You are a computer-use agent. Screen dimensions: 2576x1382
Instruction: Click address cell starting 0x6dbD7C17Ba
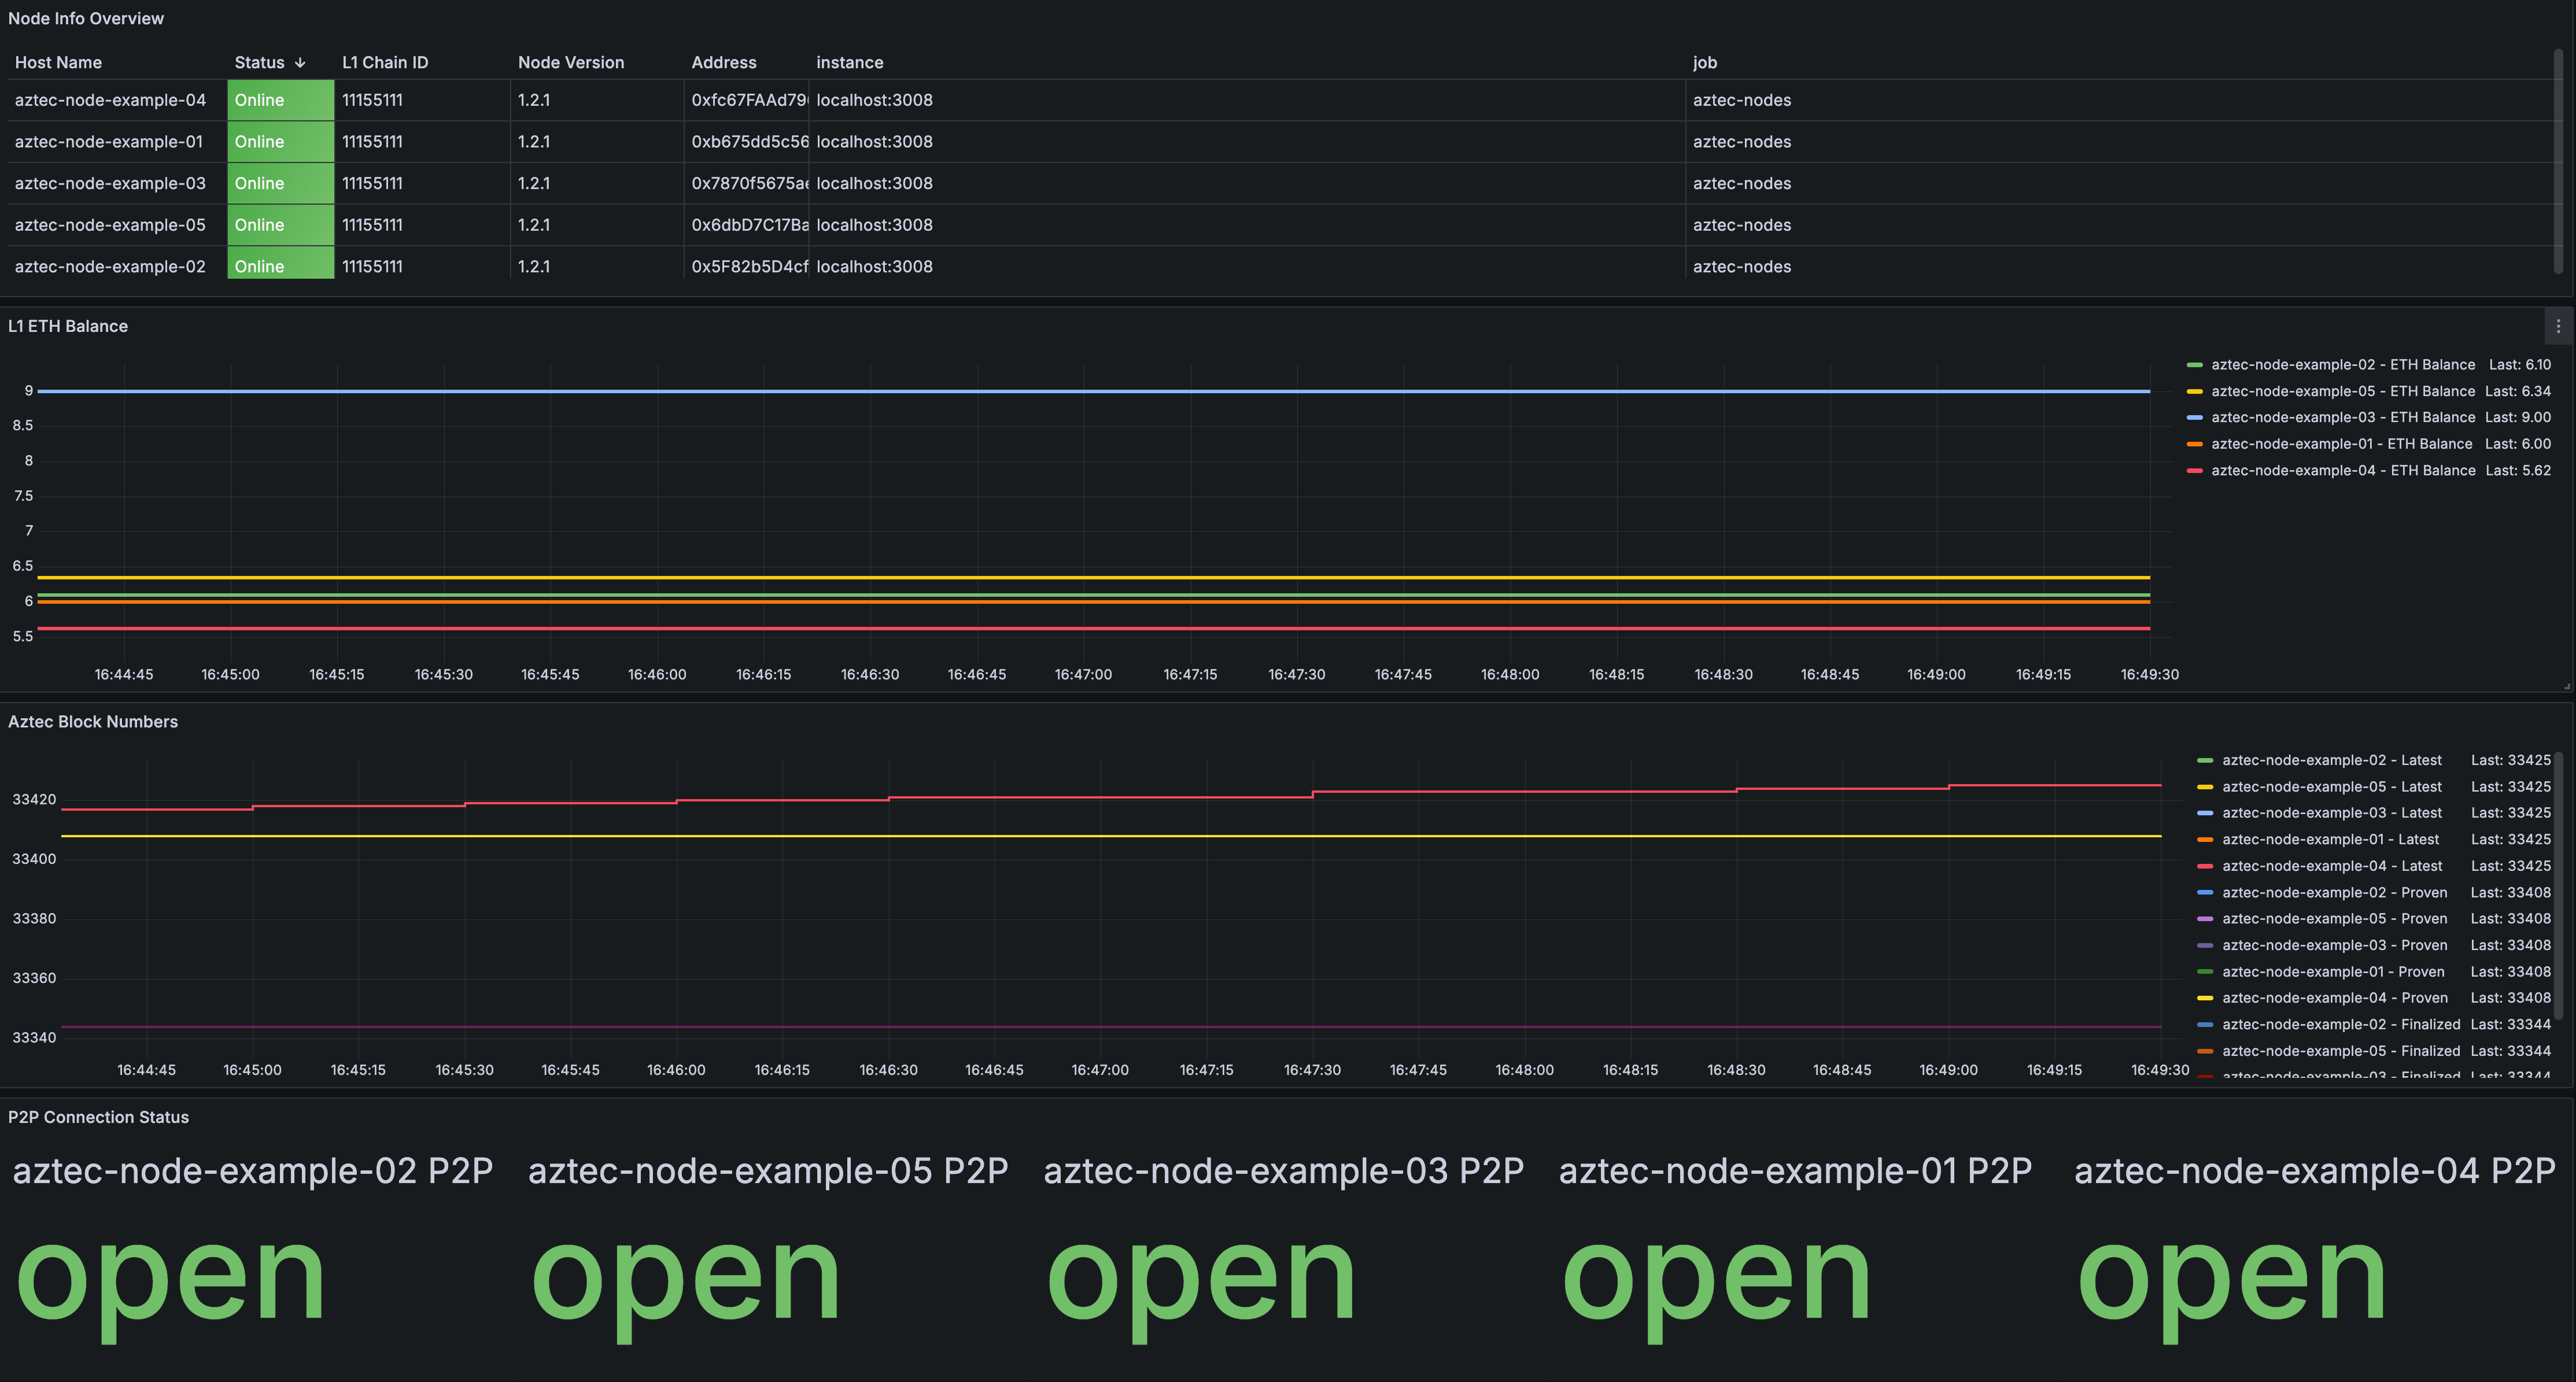pyautogui.click(x=747, y=225)
